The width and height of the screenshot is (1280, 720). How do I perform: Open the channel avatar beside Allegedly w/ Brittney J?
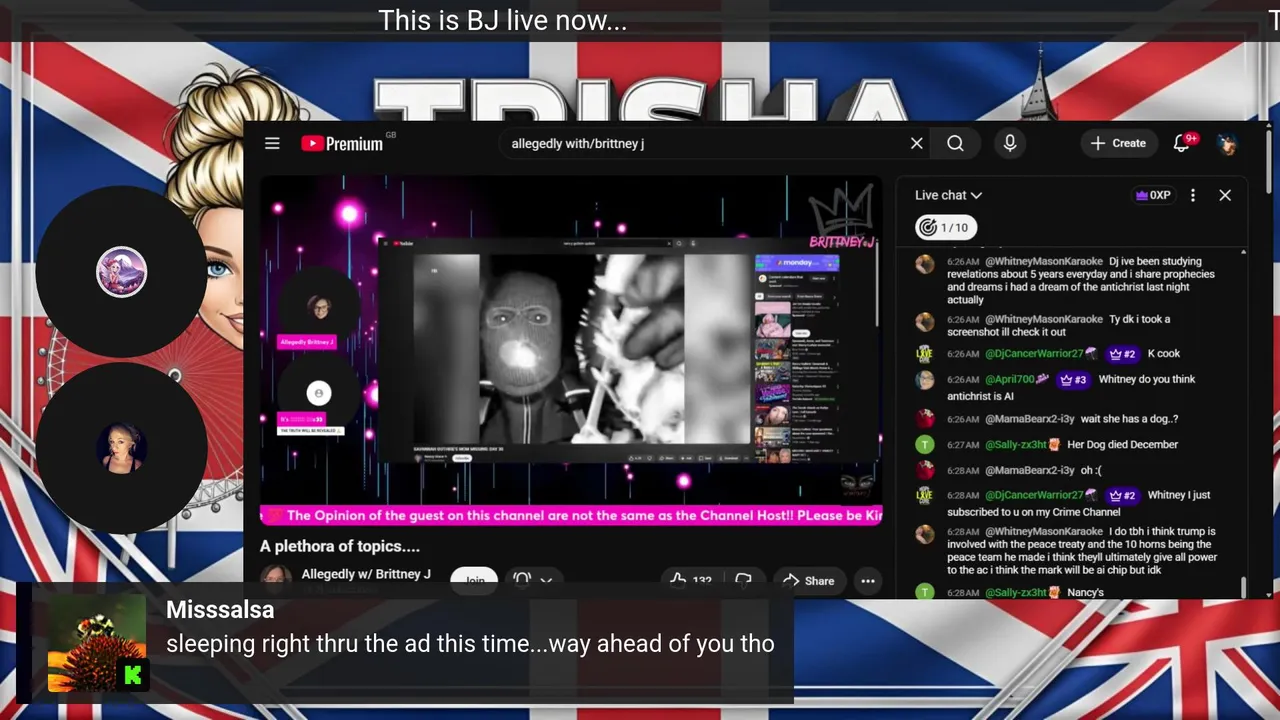pos(276,579)
